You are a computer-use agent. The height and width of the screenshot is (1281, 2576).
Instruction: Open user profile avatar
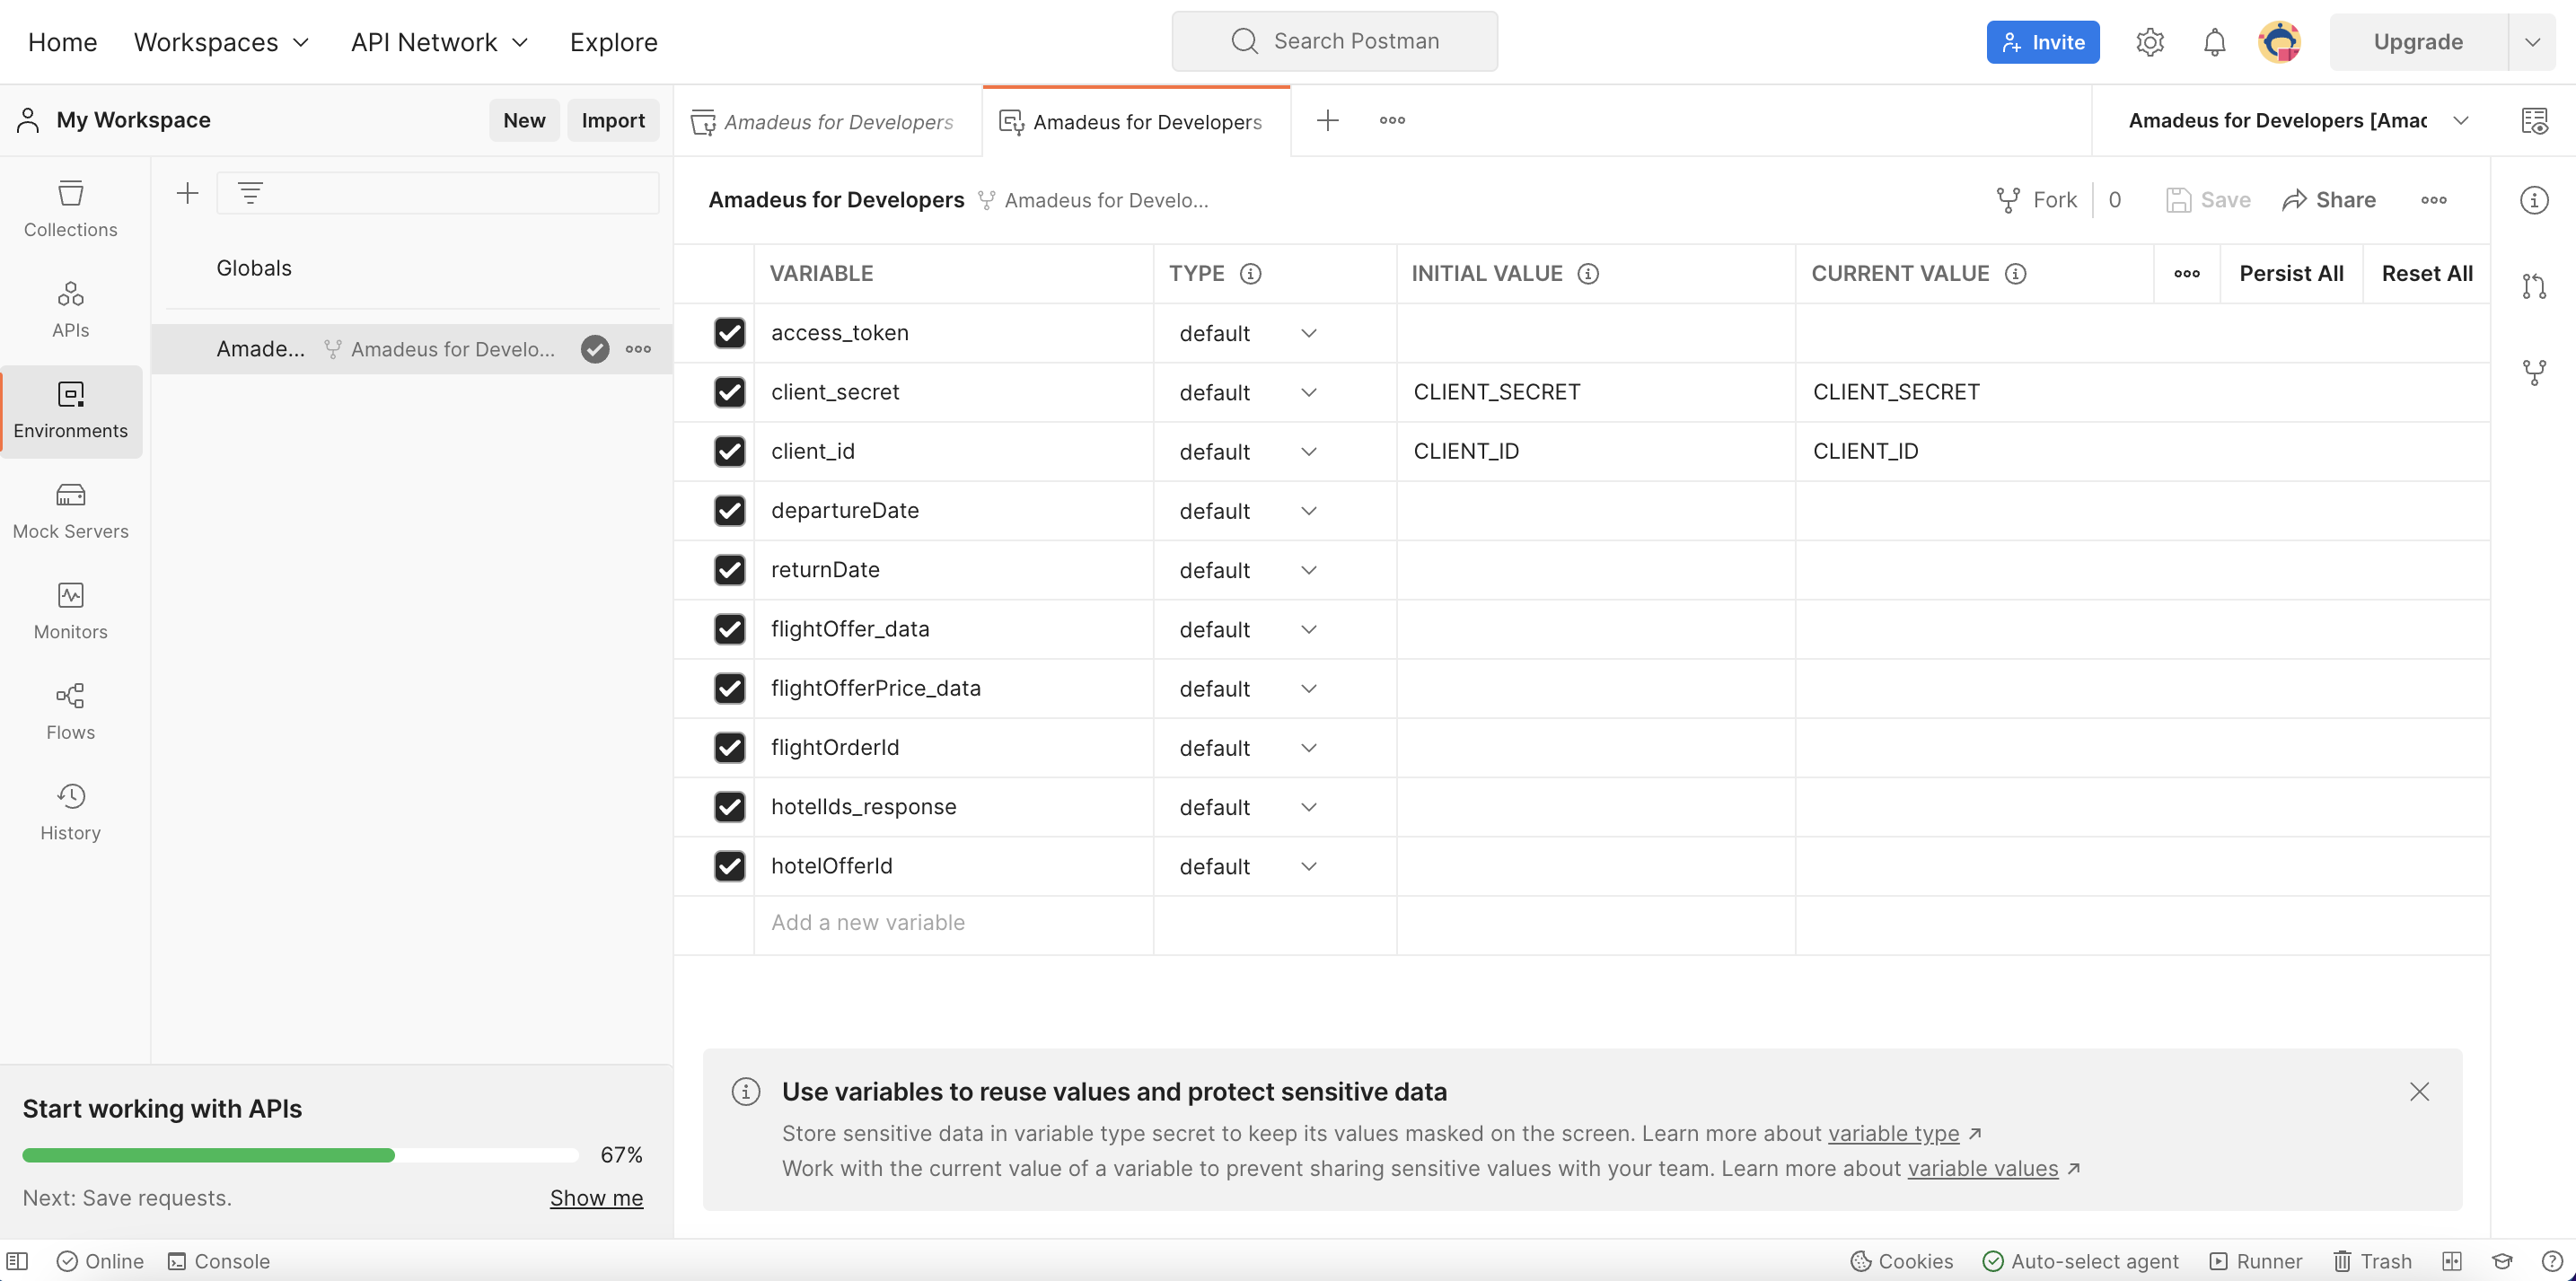(2279, 42)
